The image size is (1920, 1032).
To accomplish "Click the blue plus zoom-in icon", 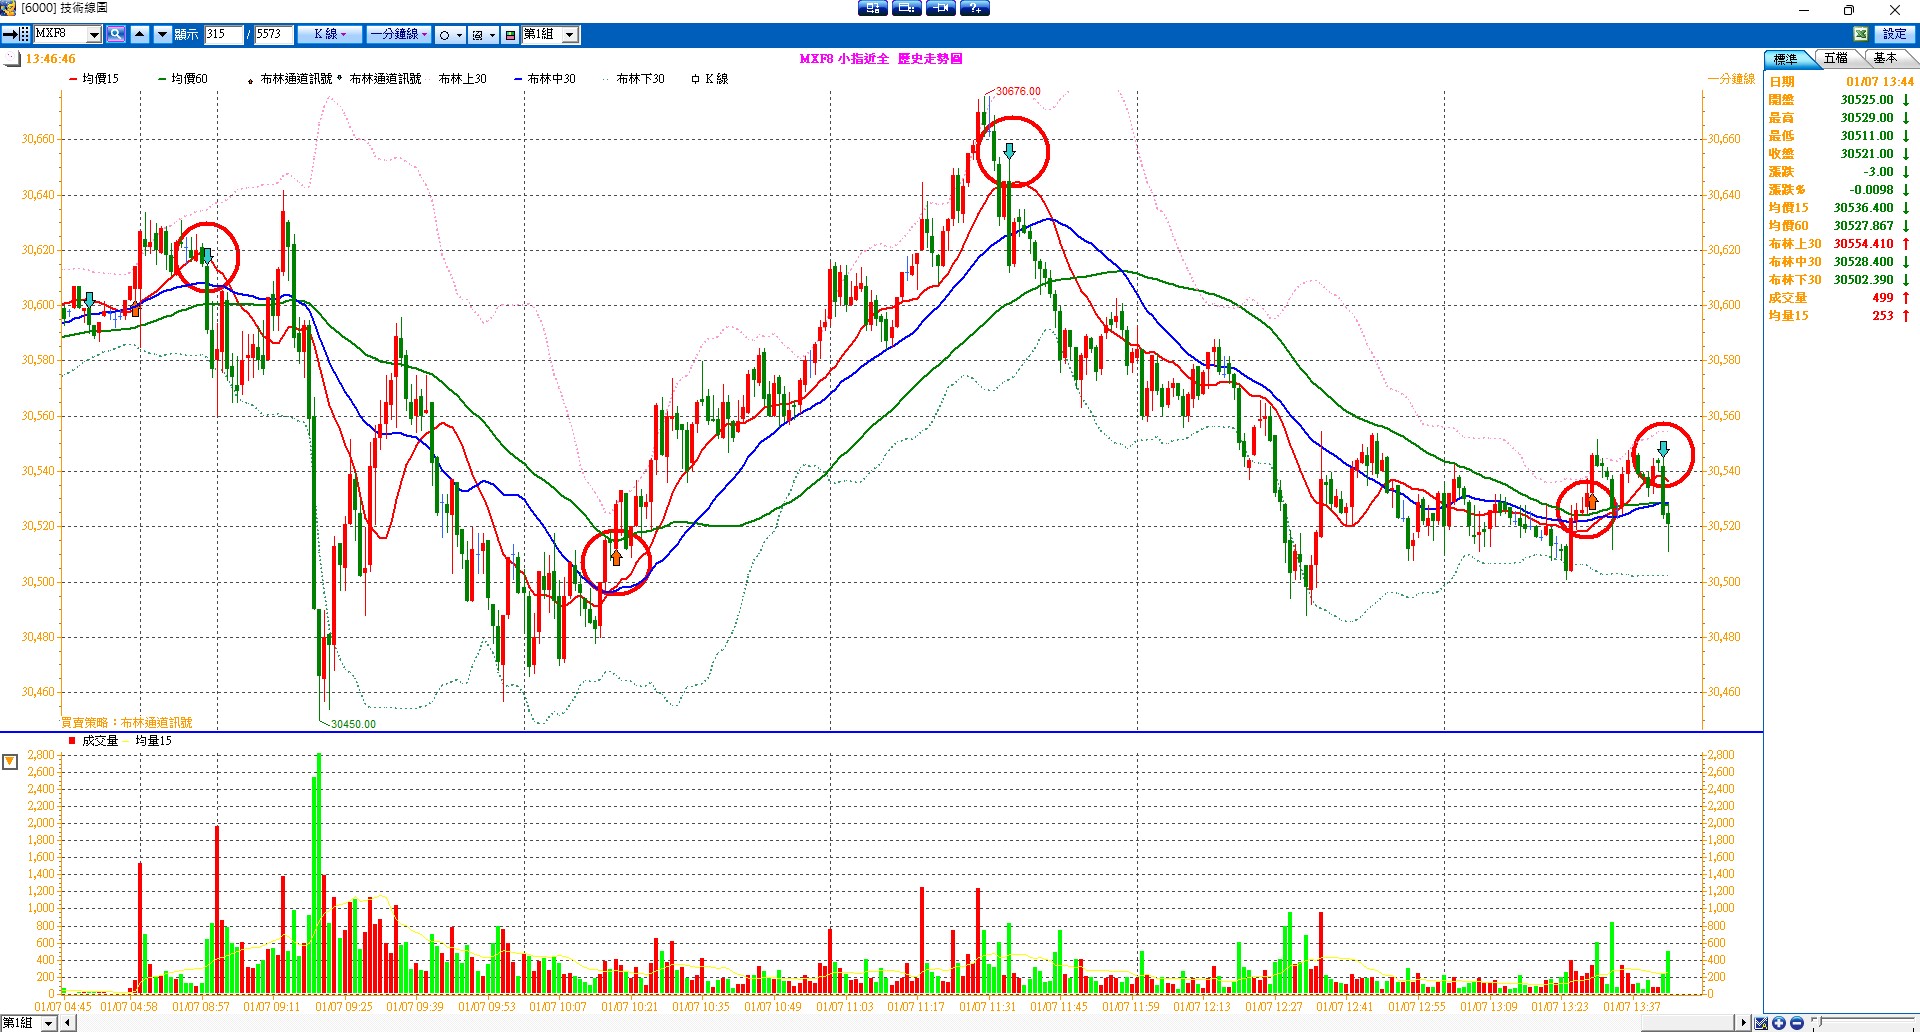I will (1779, 1023).
